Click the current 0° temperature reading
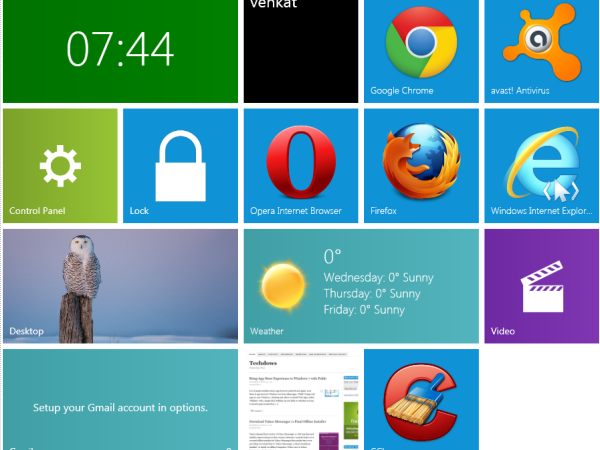The width and height of the screenshot is (600, 450). tap(332, 257)
